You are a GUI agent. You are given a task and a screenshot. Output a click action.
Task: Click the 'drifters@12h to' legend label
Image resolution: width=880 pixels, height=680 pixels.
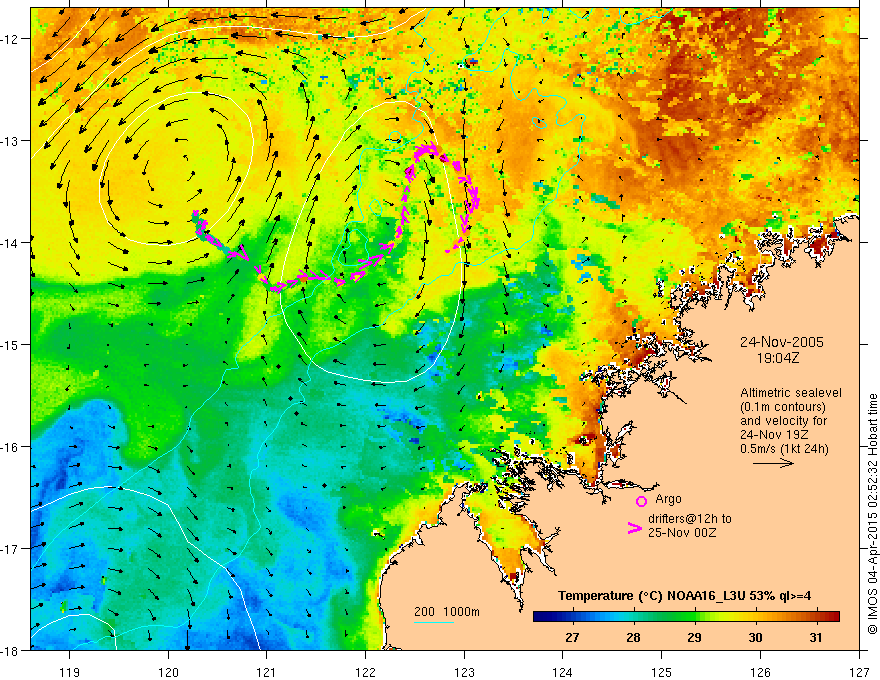[x=690, y=519]
